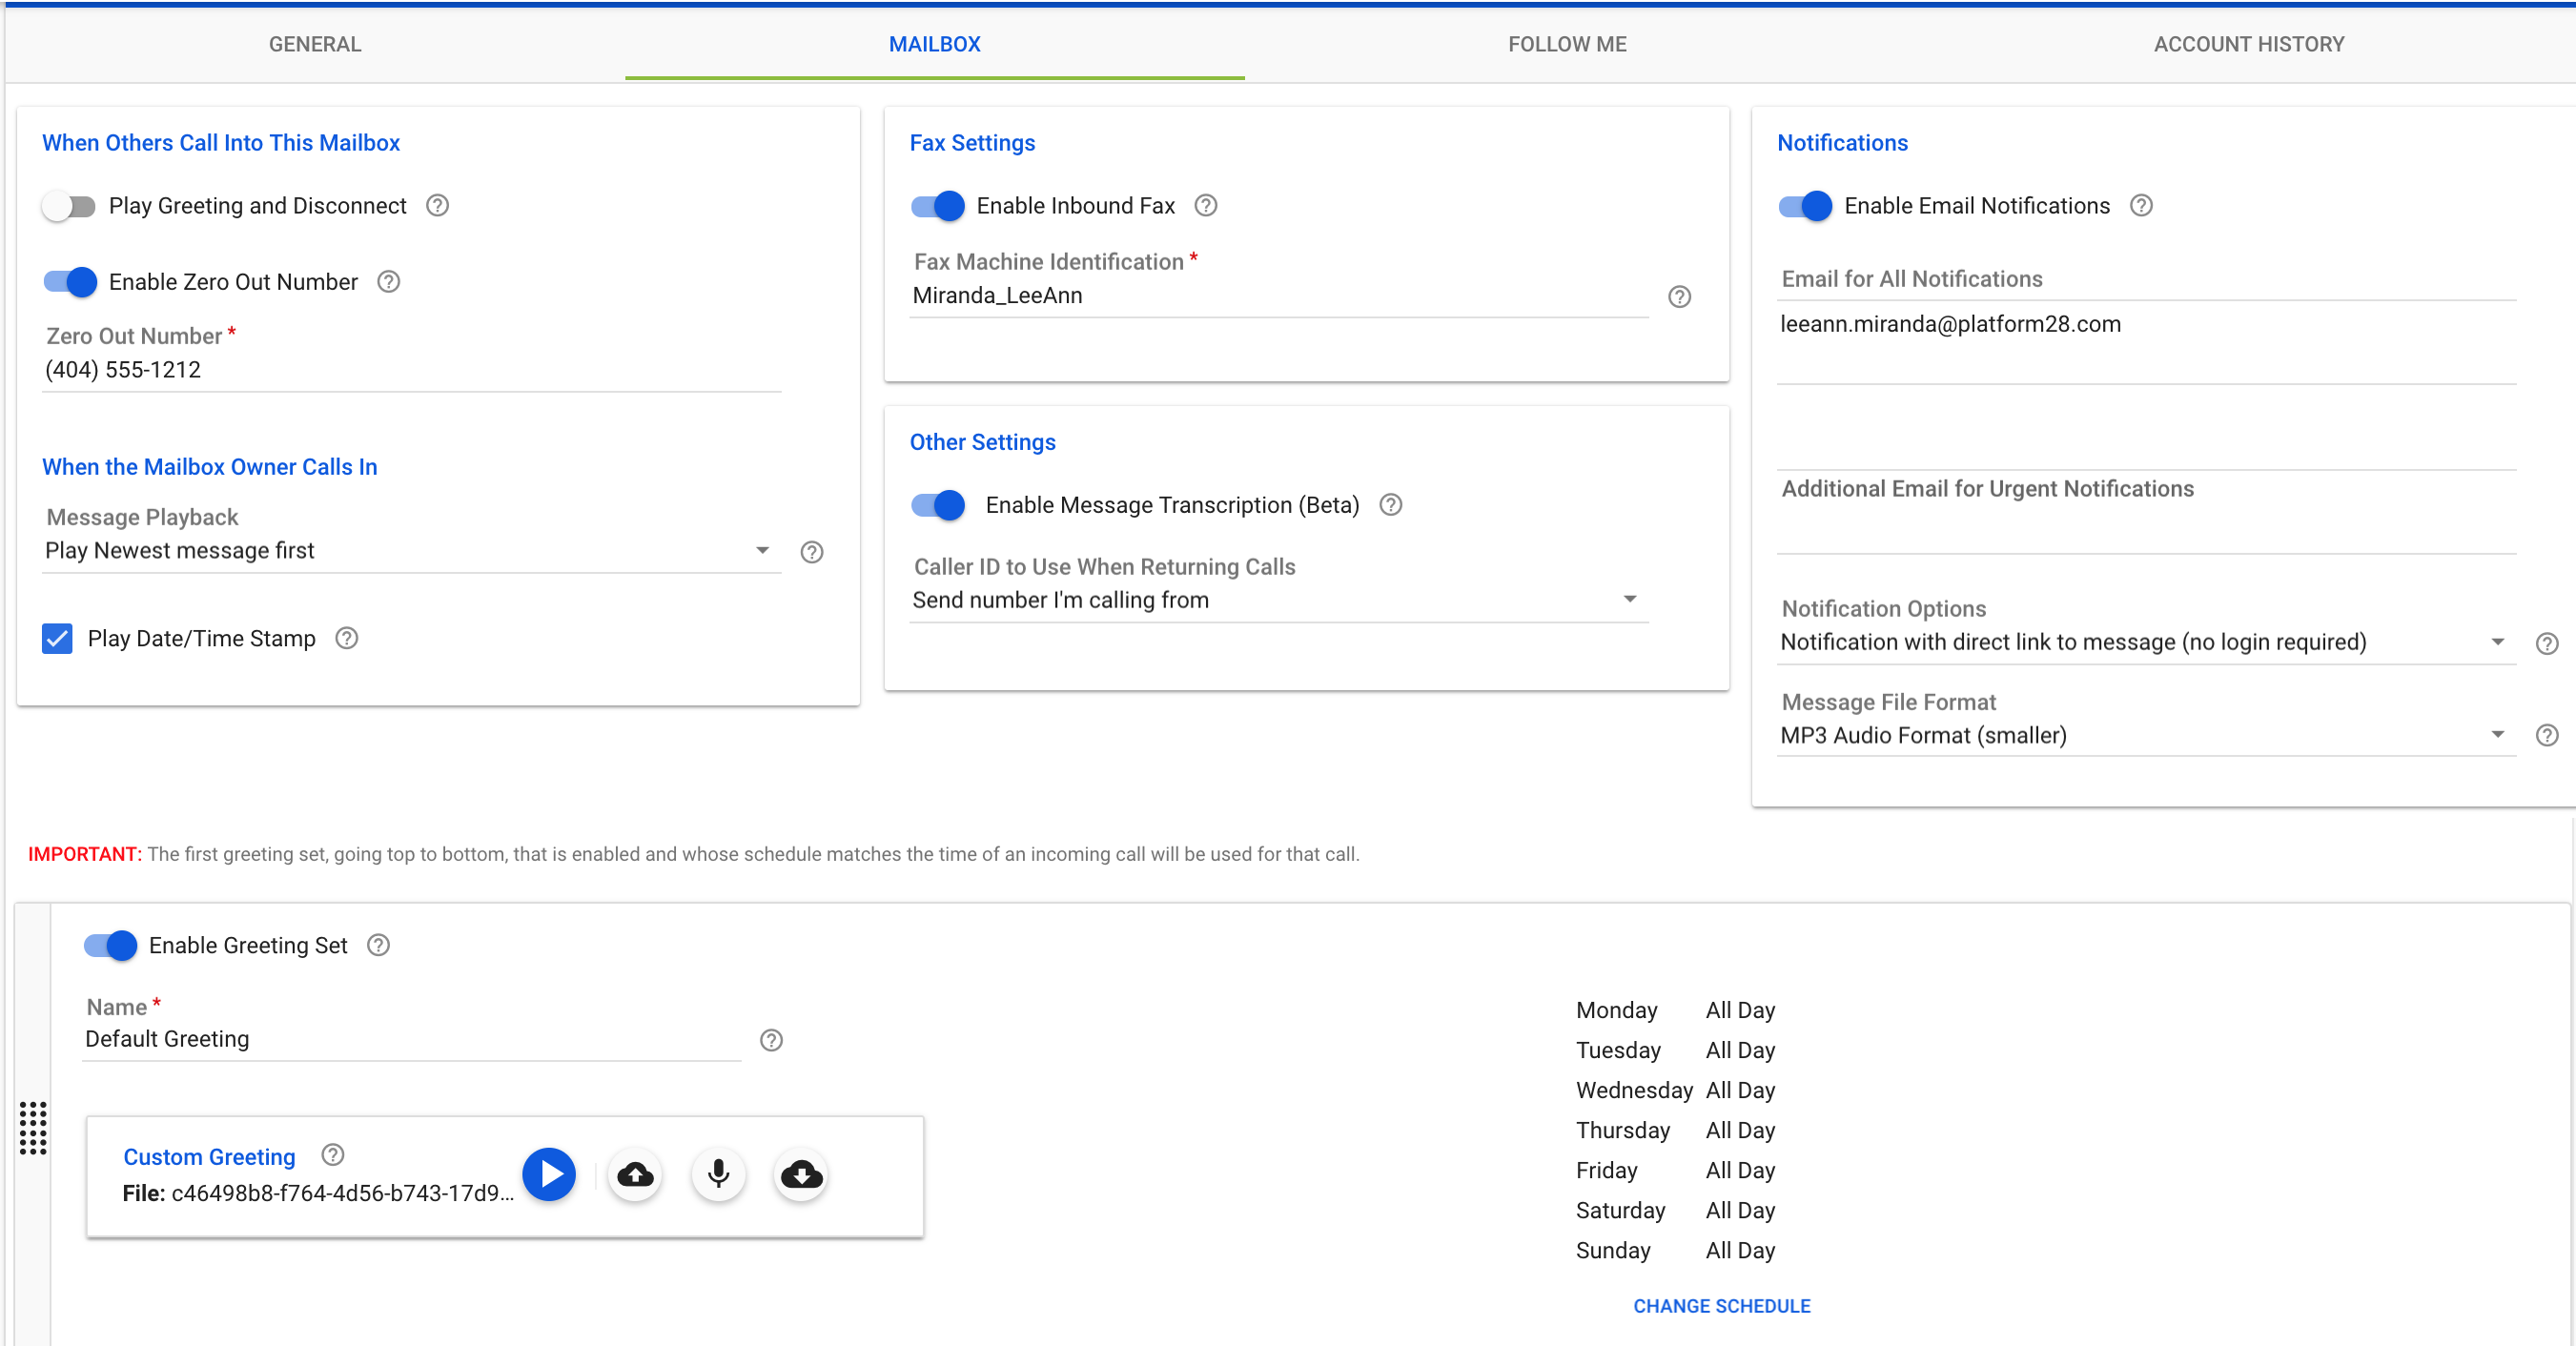Open help icon beside greeting Name field
The image size is (2576, 1346).
click(771, 1040)
